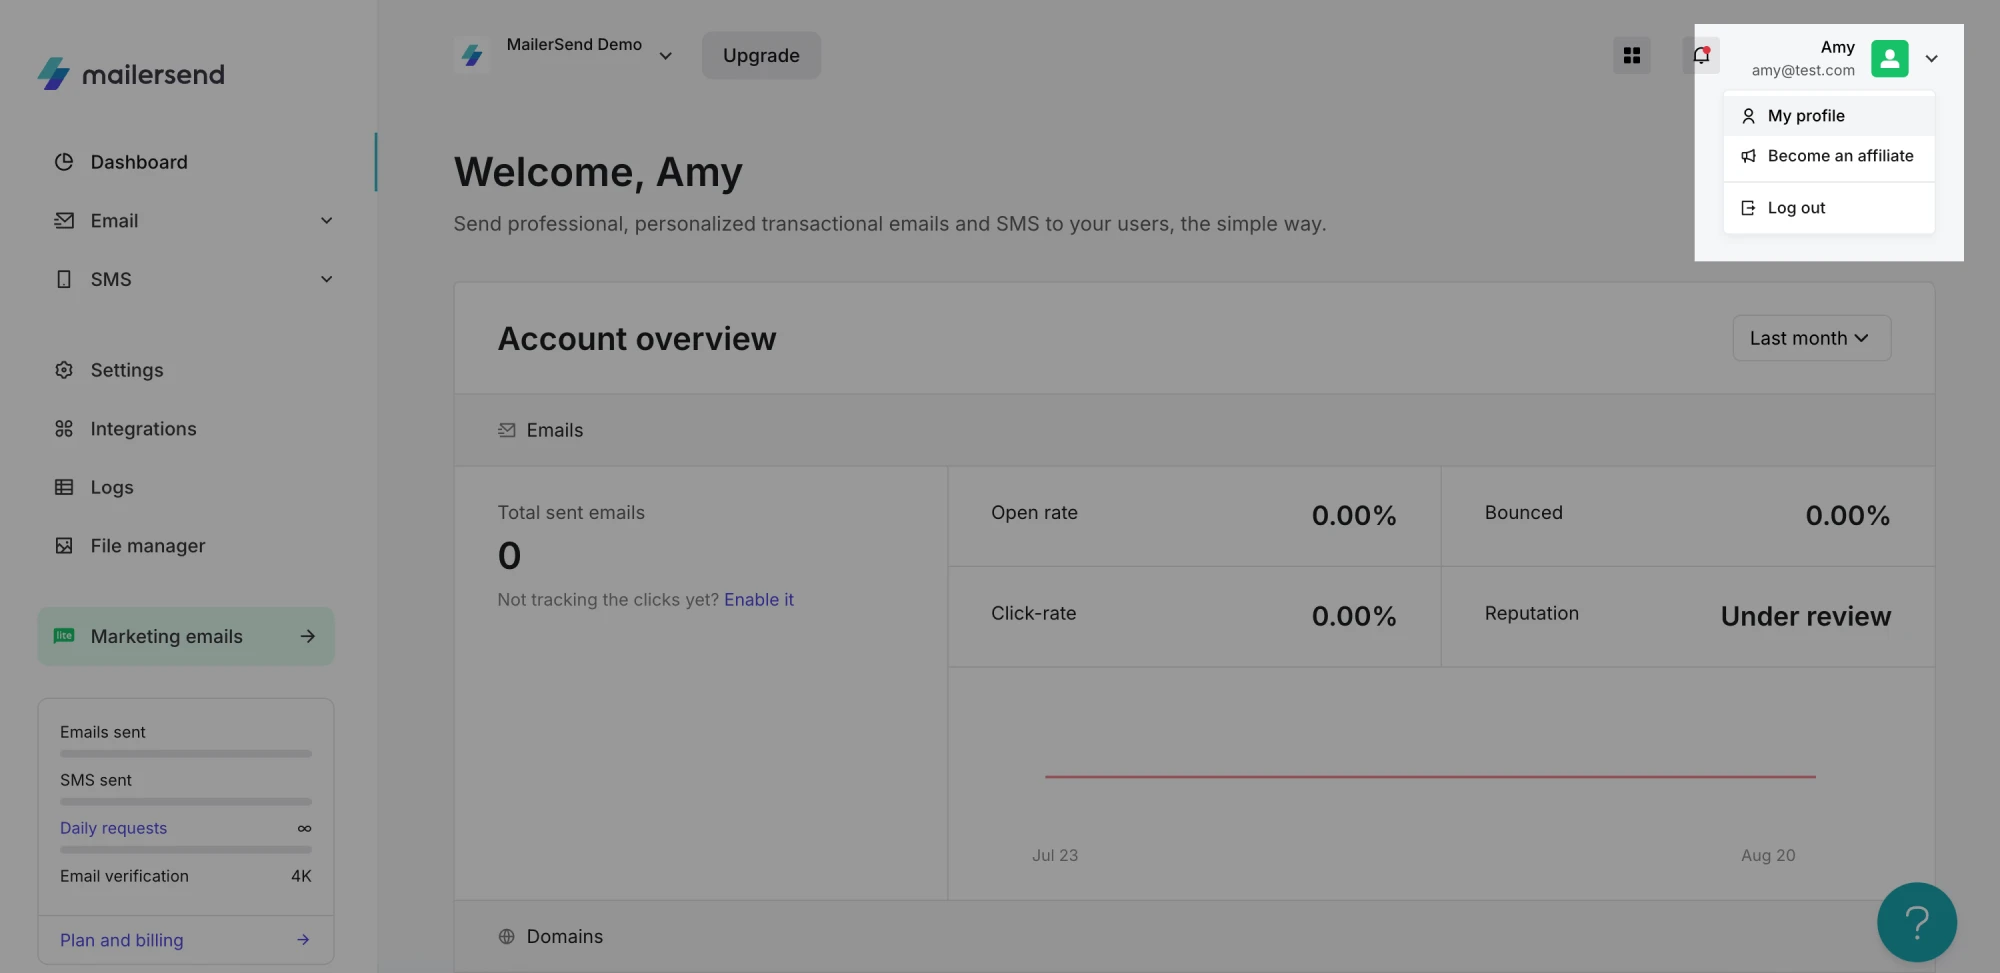Collapse the user menu chevron
2000x973 pixels.
[x=1931, y=58]
